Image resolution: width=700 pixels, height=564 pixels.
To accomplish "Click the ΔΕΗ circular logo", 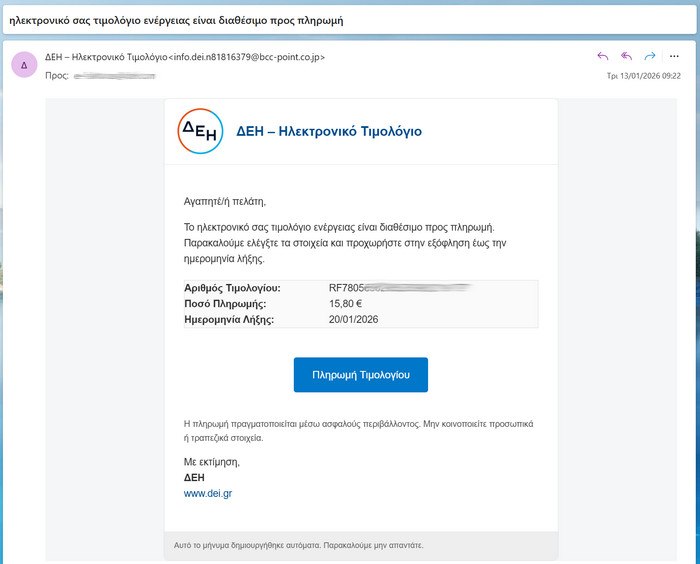I will click(x=200, y=131).
